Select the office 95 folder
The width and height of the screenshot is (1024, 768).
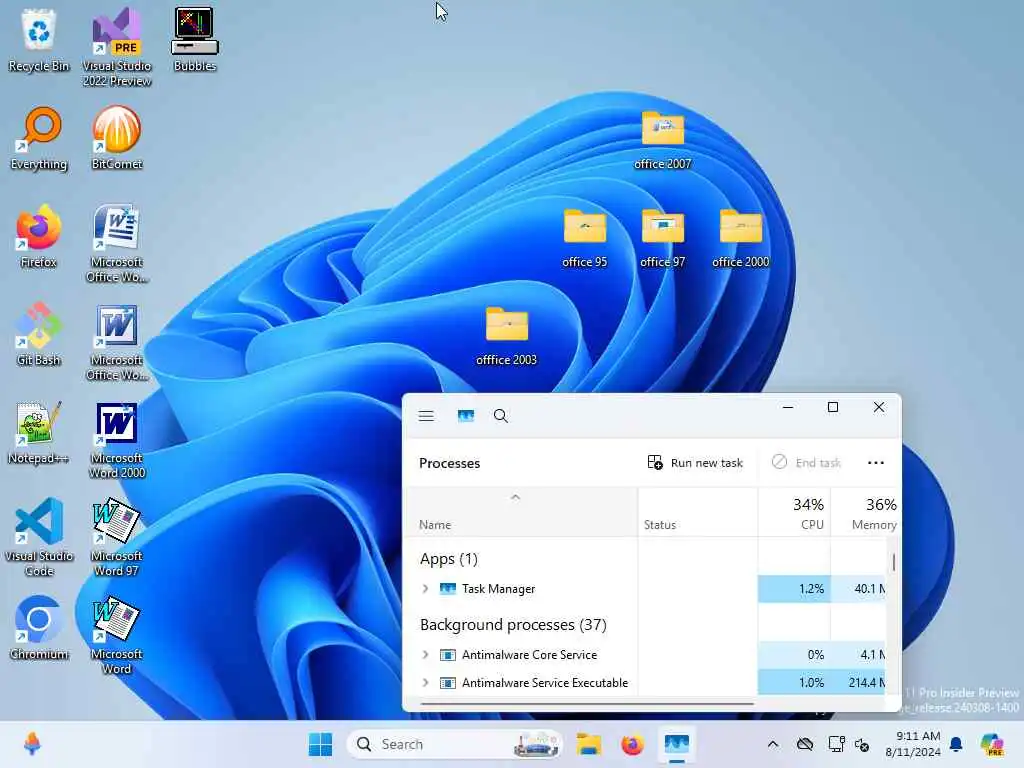584,238
